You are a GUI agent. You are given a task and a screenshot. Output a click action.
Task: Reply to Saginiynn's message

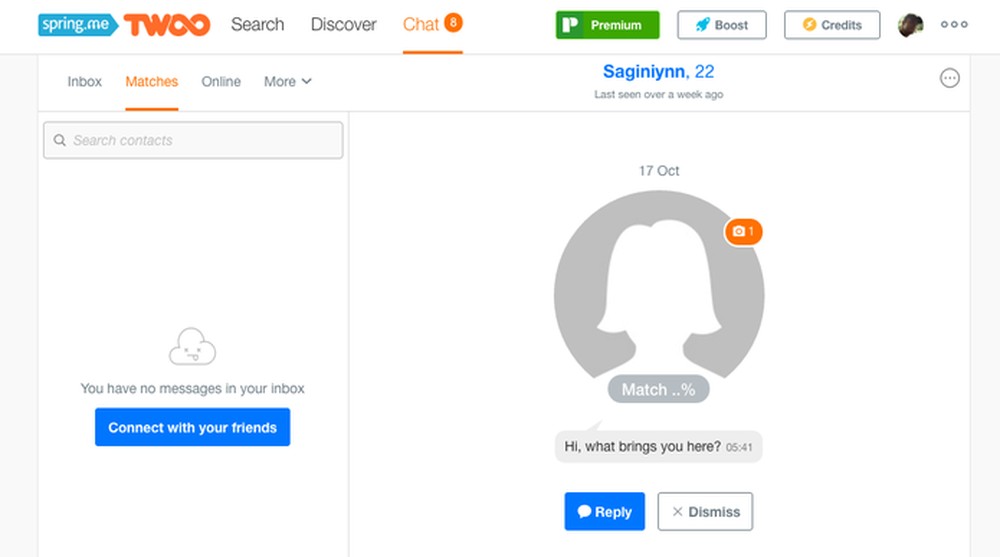[x=604, y=512]
